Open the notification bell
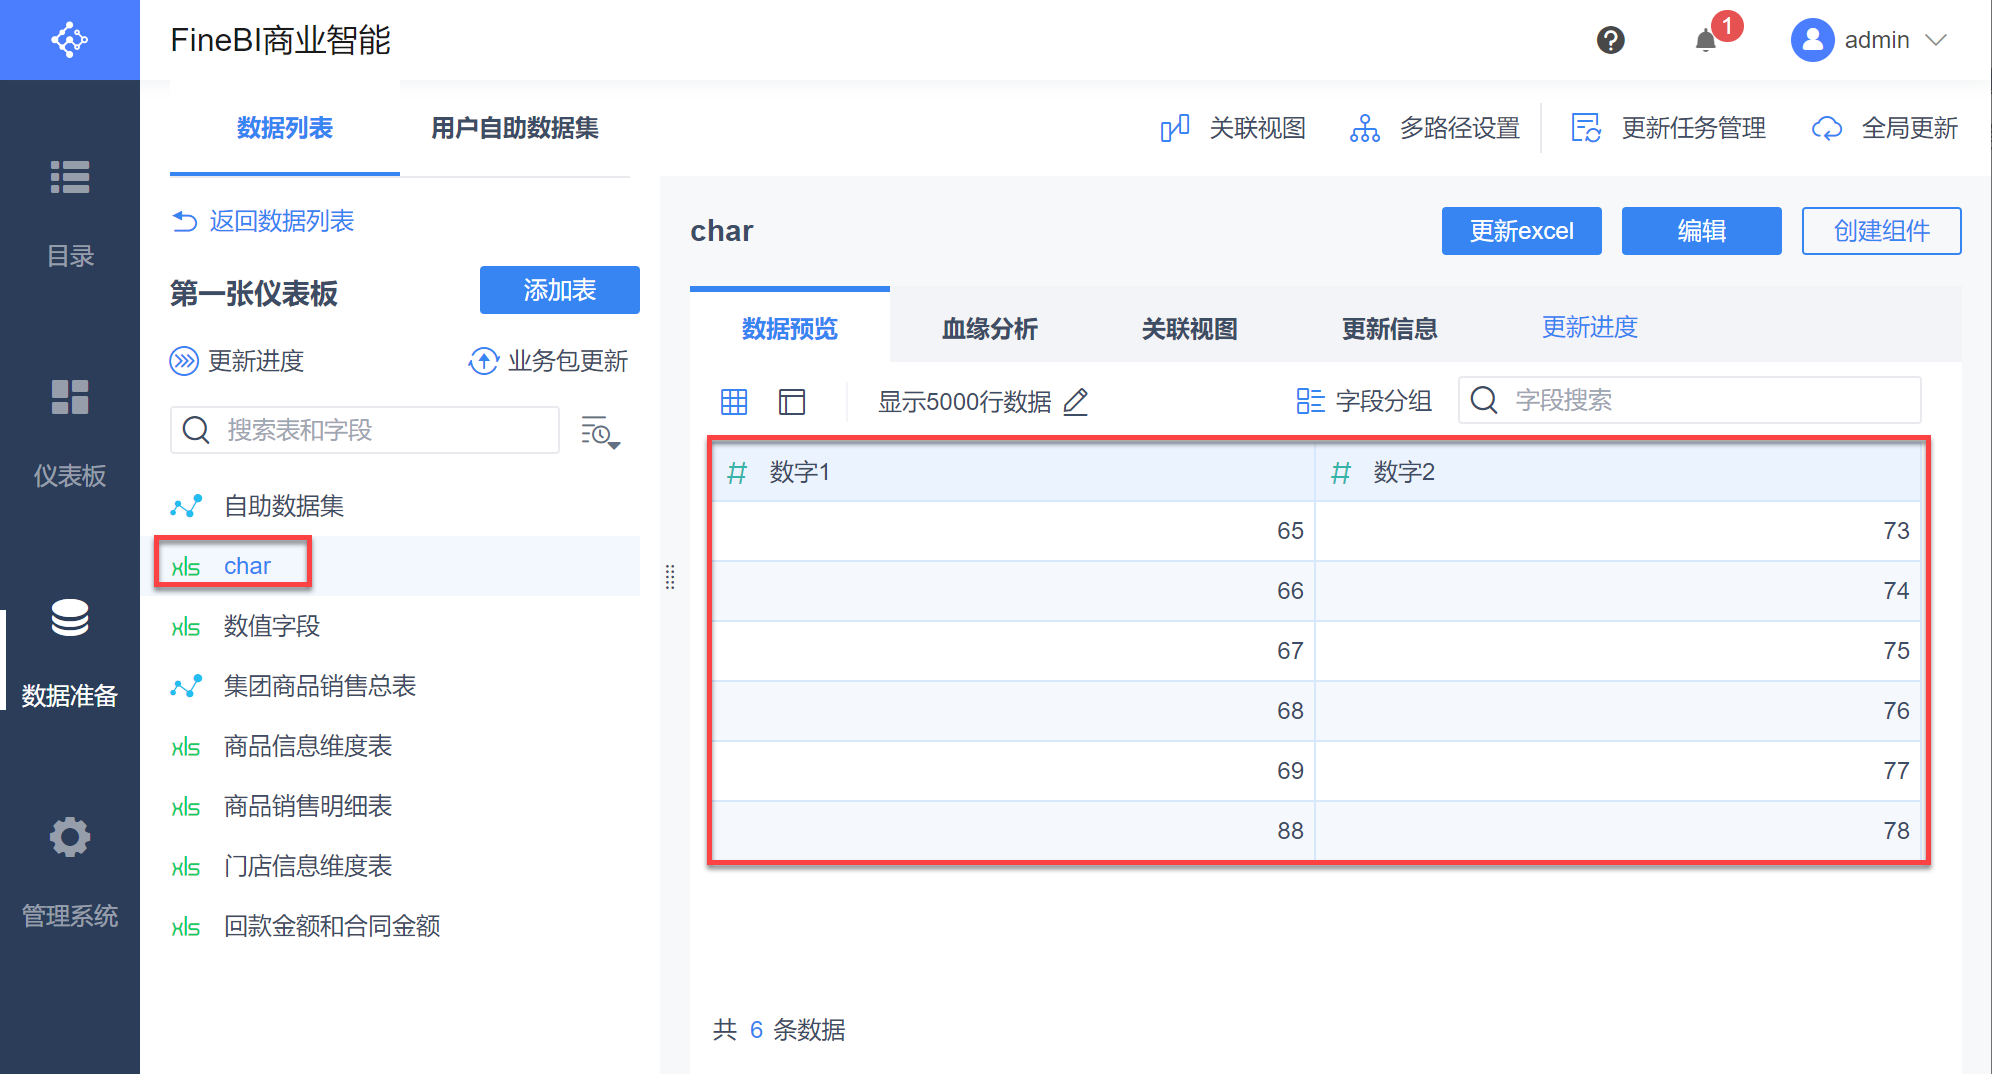This screenshot has height=1074, width=1992. click(x=1706, y=40)
